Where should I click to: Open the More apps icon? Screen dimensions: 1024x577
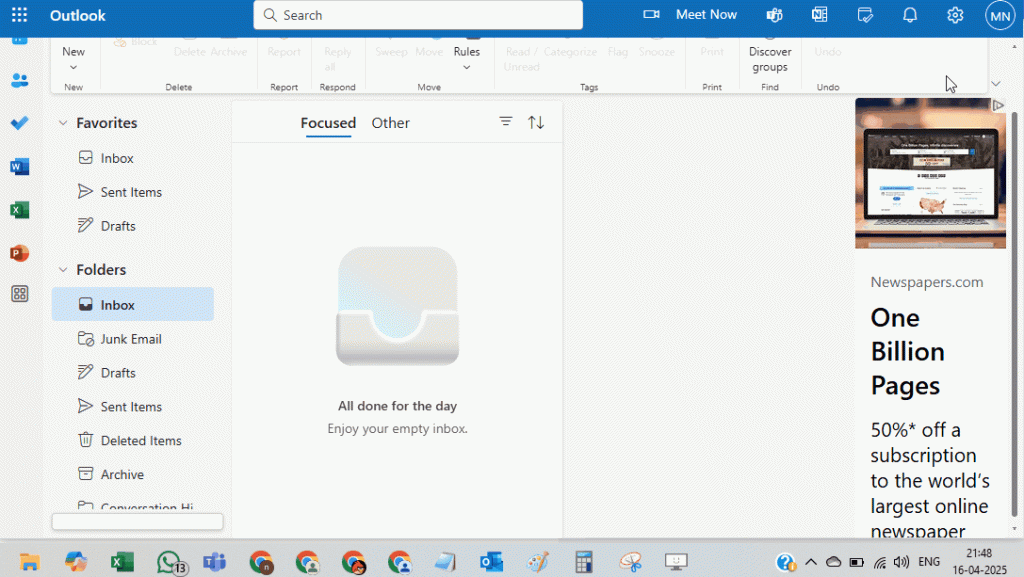tap(20, 294)
